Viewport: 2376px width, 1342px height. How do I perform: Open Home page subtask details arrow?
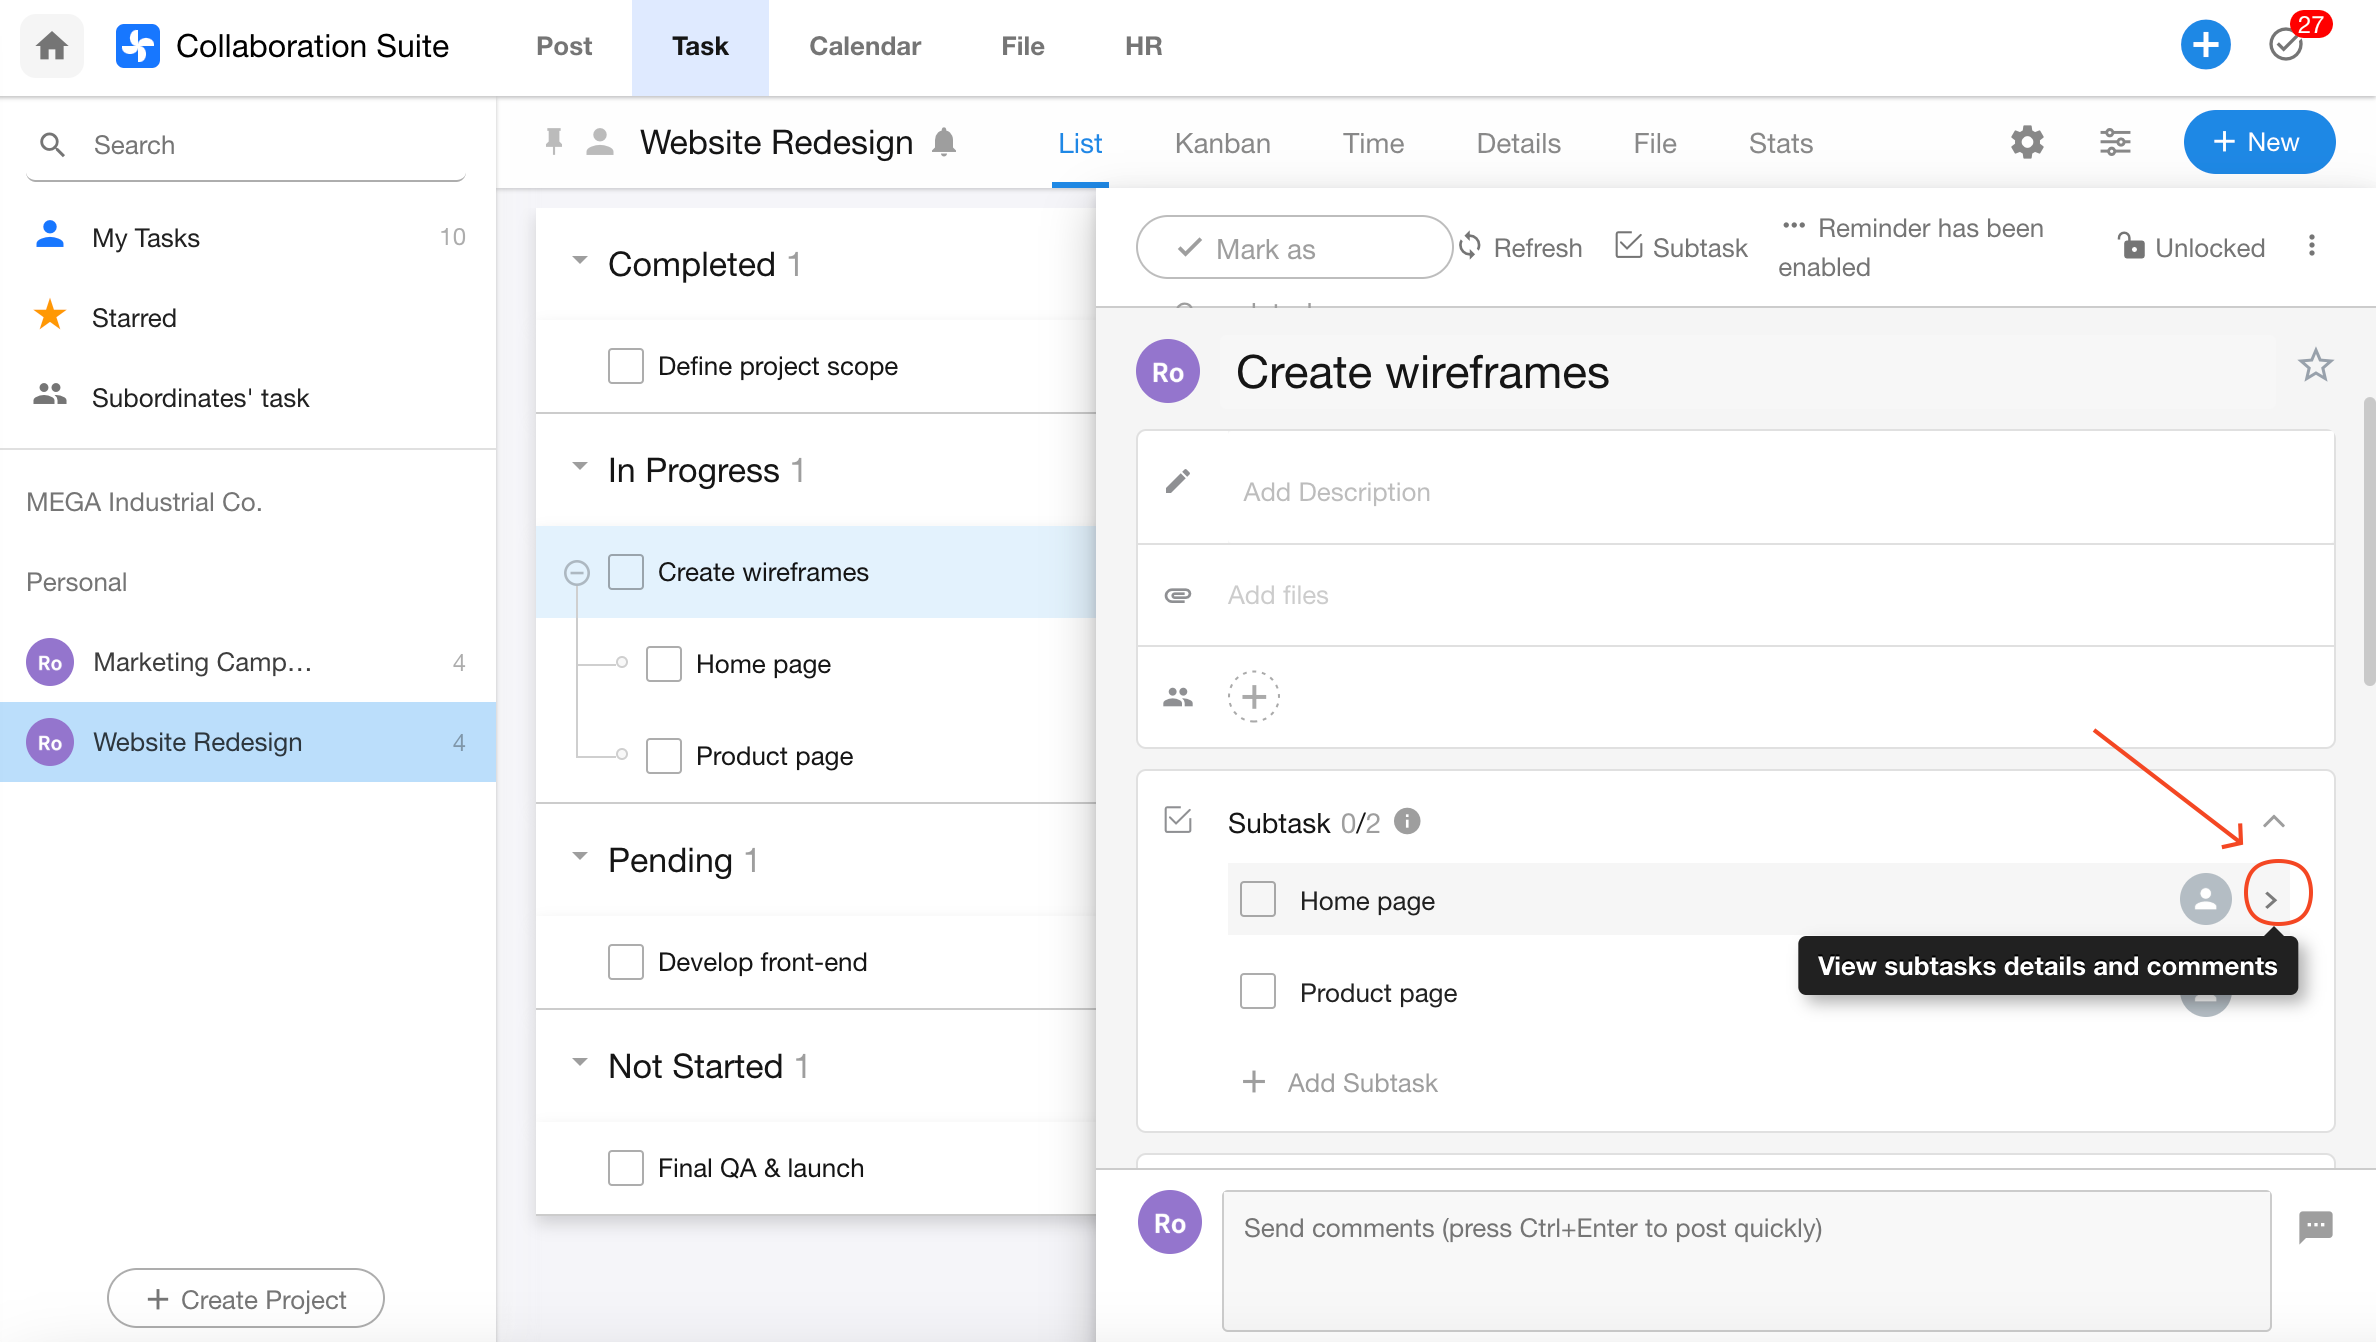[x=2271, y=900]
